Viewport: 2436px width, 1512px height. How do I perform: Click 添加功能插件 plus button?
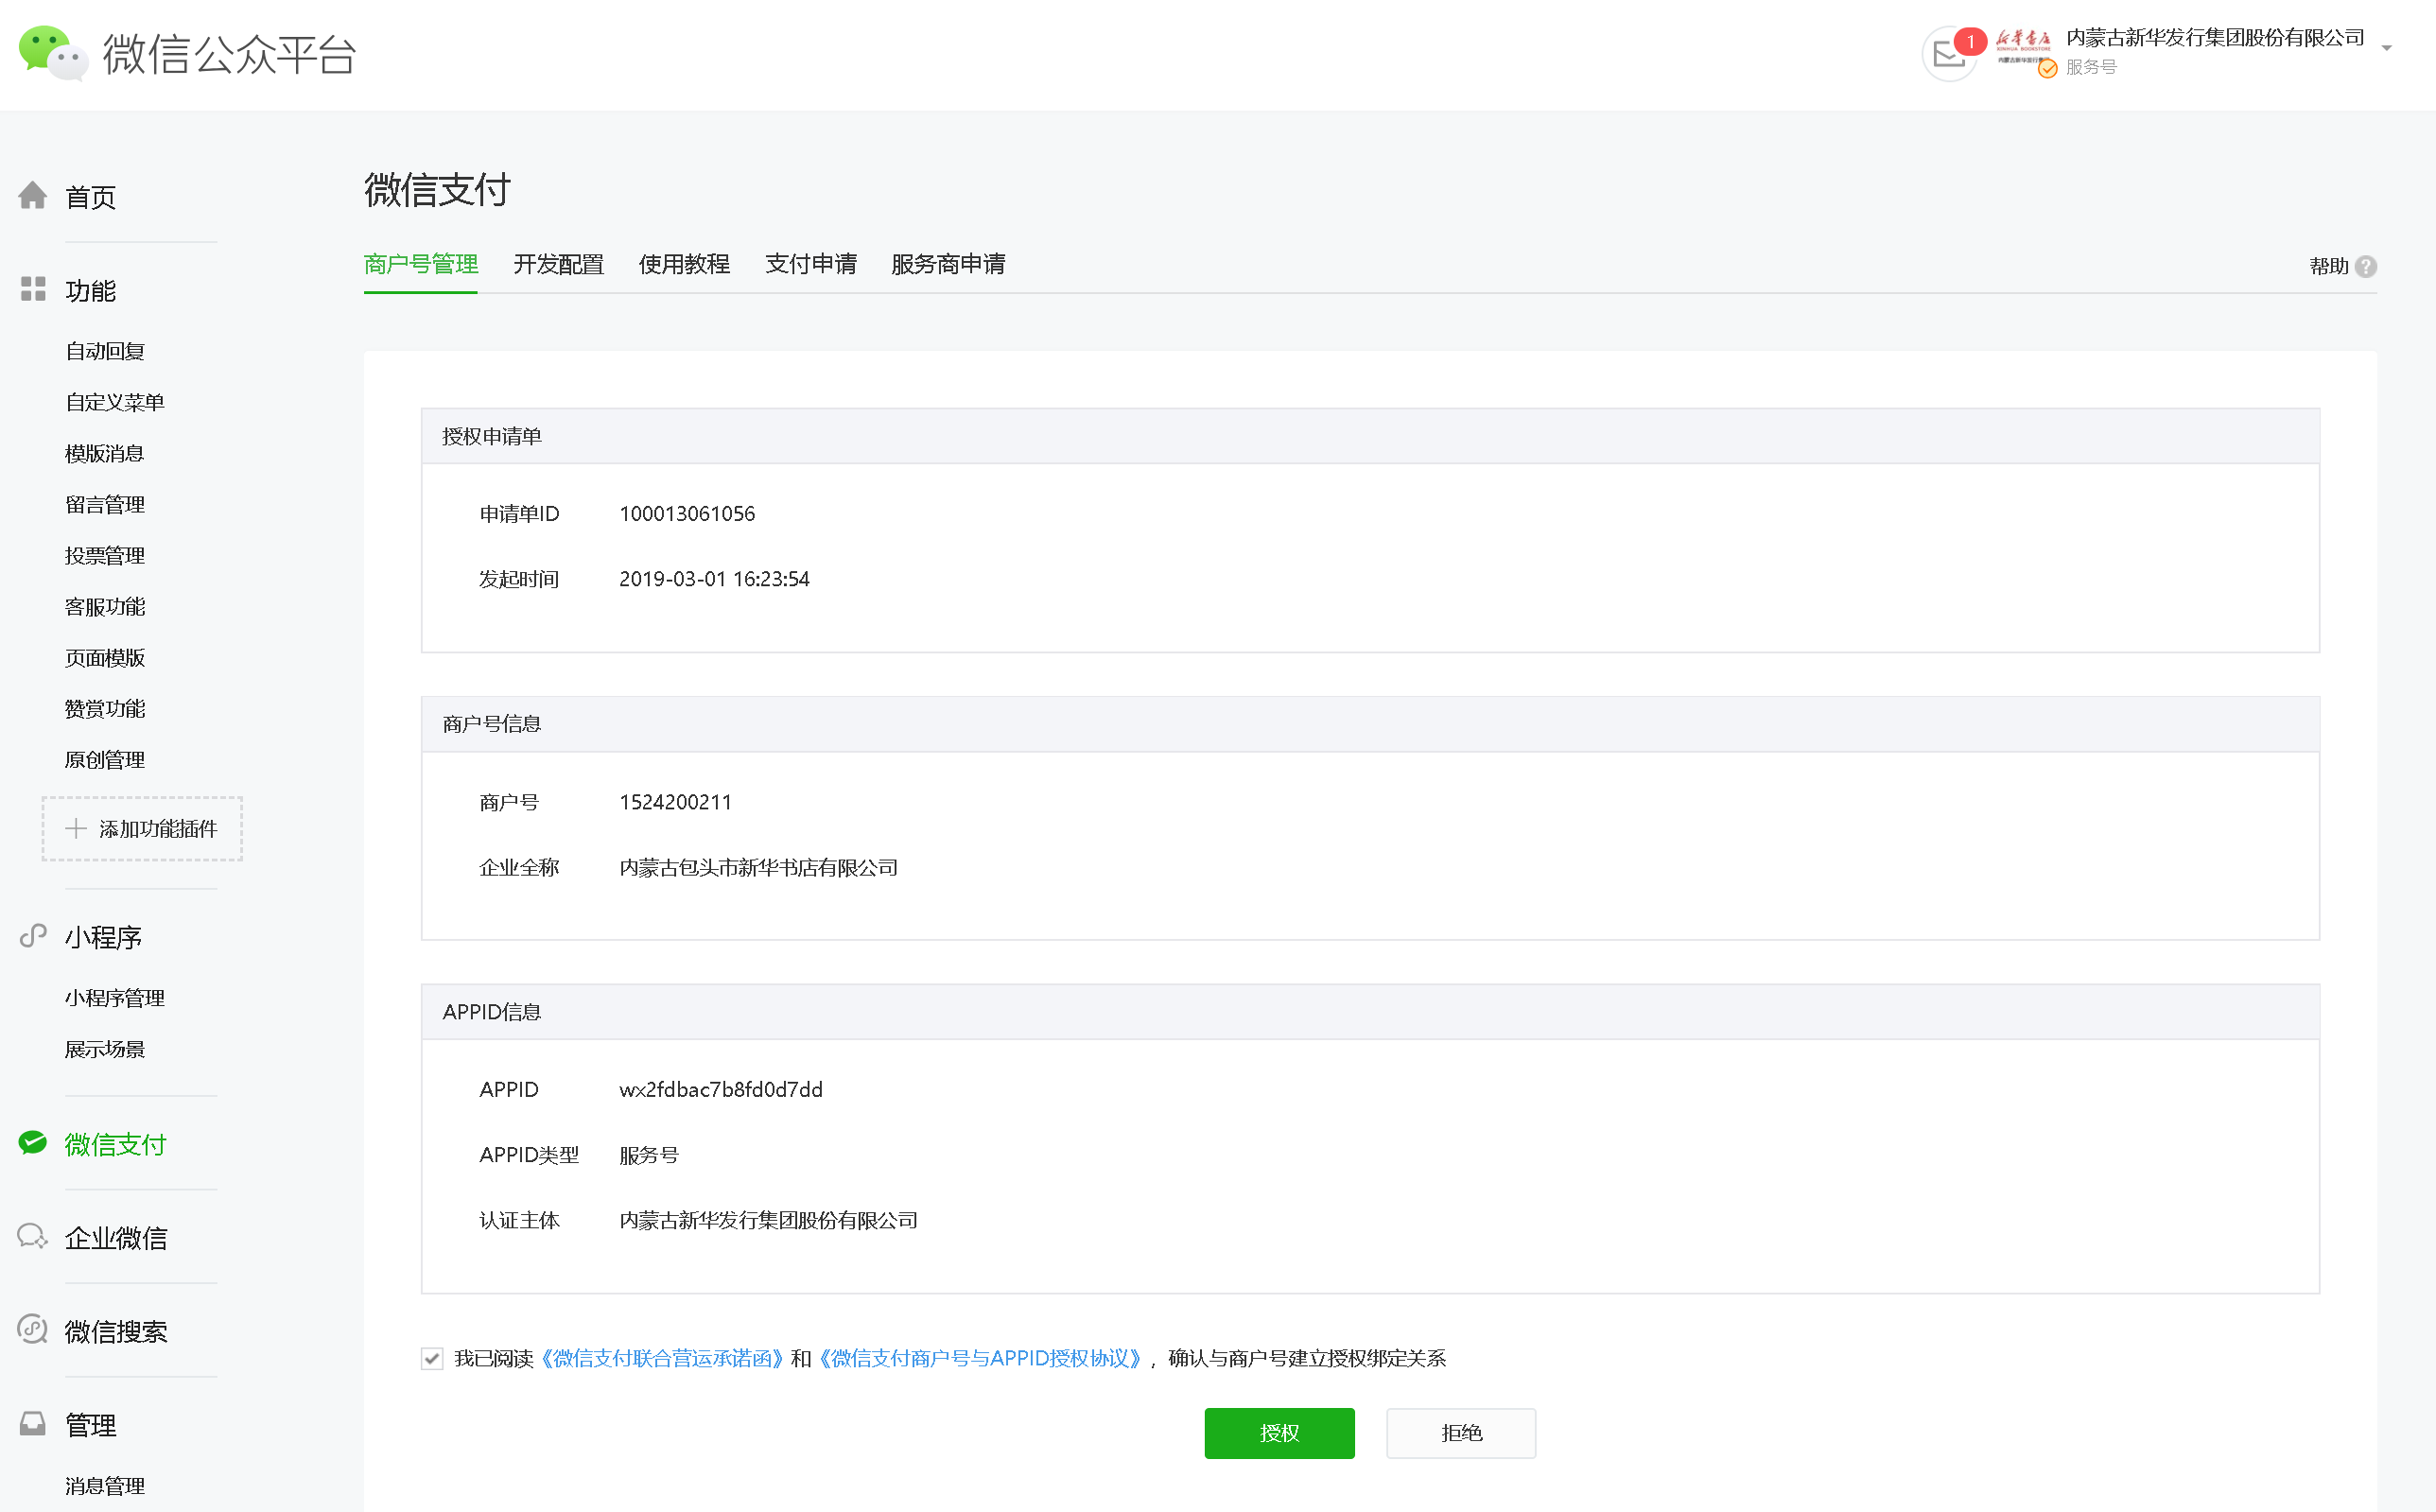(x=142, y=828)
